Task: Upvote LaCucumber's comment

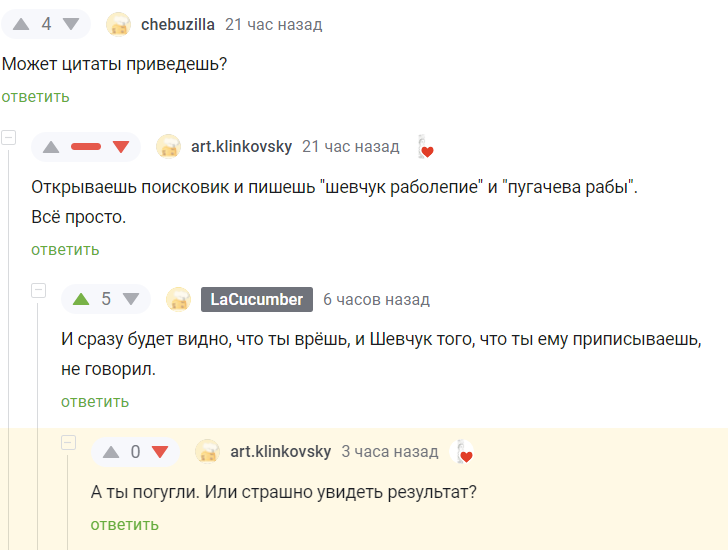Action: tap(82, 299)
